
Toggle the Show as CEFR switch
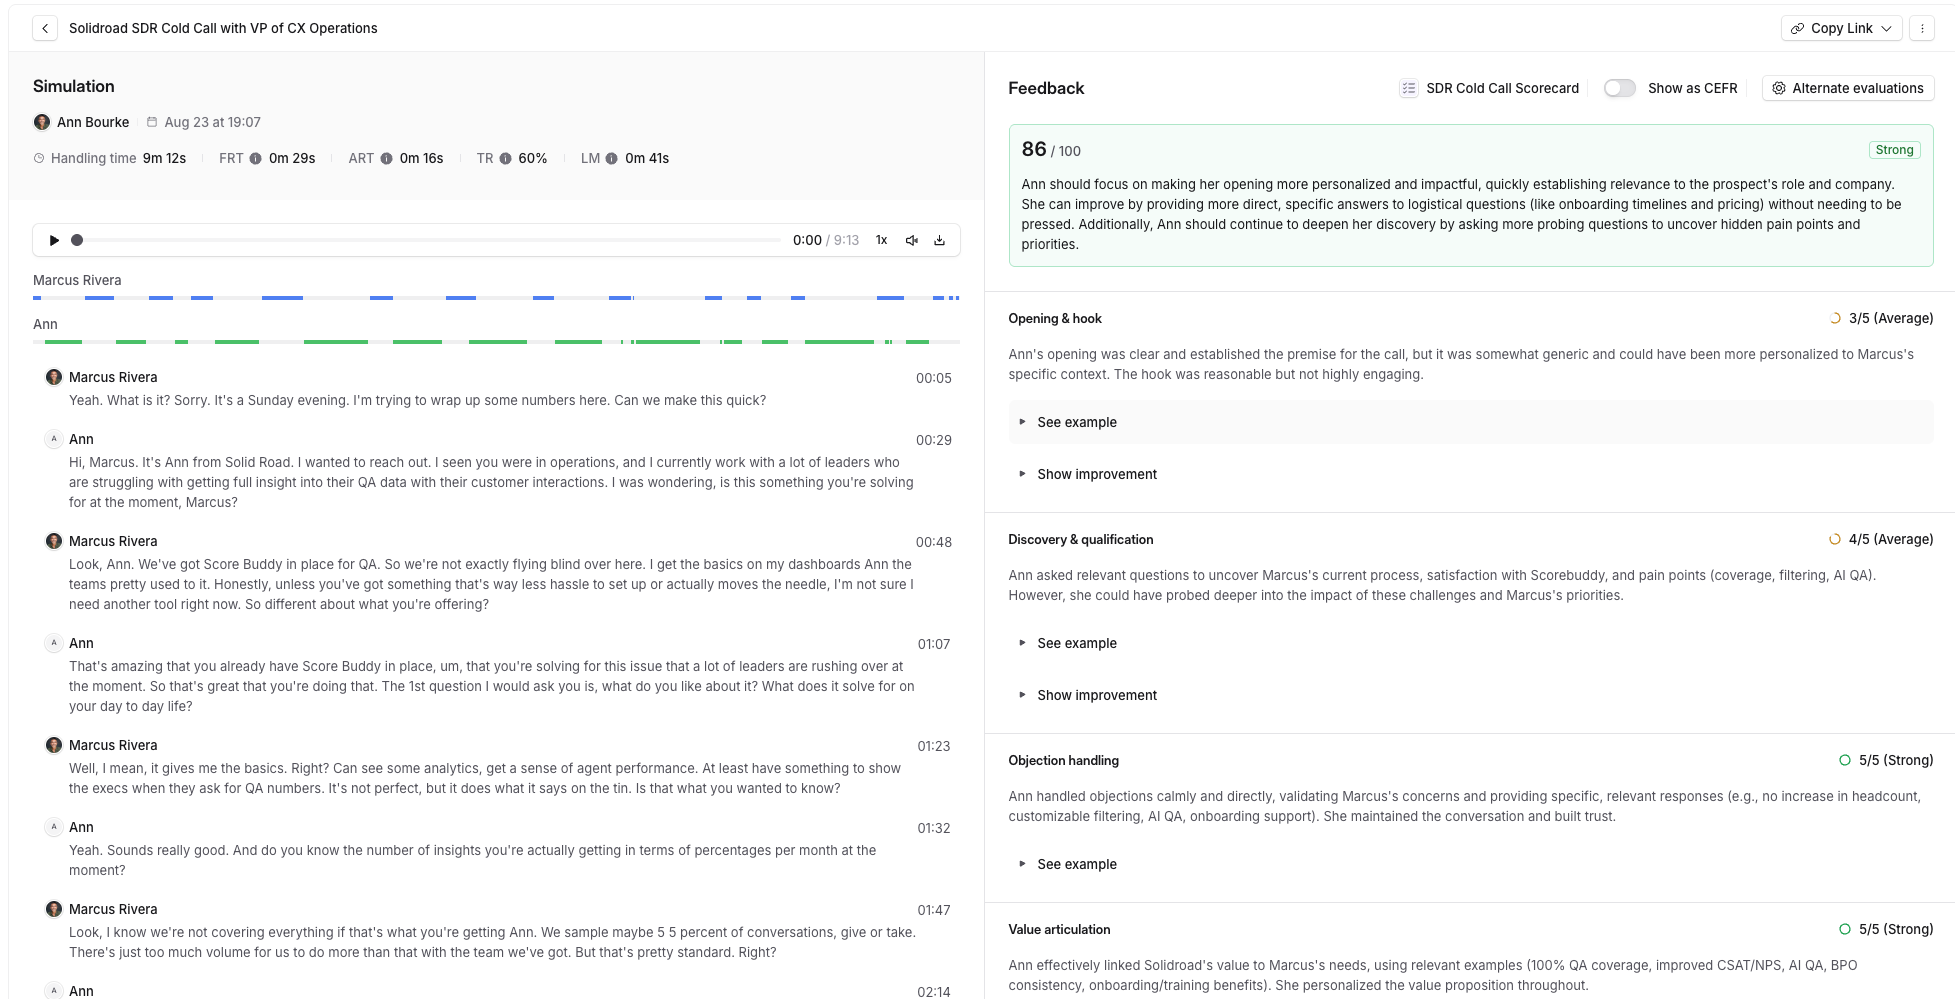1620,88
